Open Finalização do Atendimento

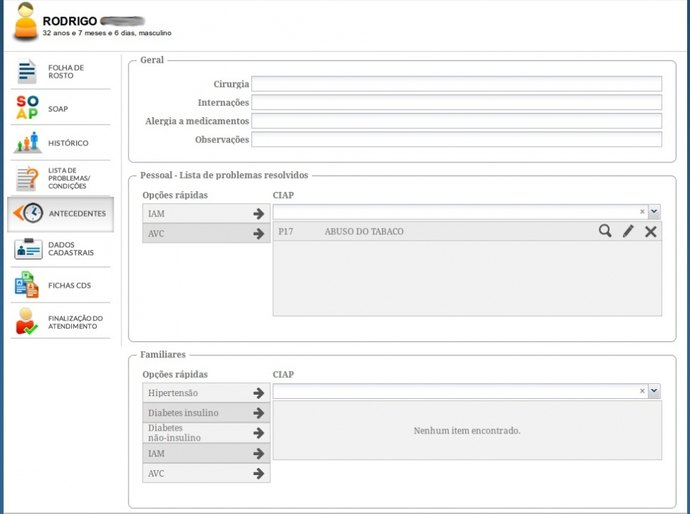point(60,322)
